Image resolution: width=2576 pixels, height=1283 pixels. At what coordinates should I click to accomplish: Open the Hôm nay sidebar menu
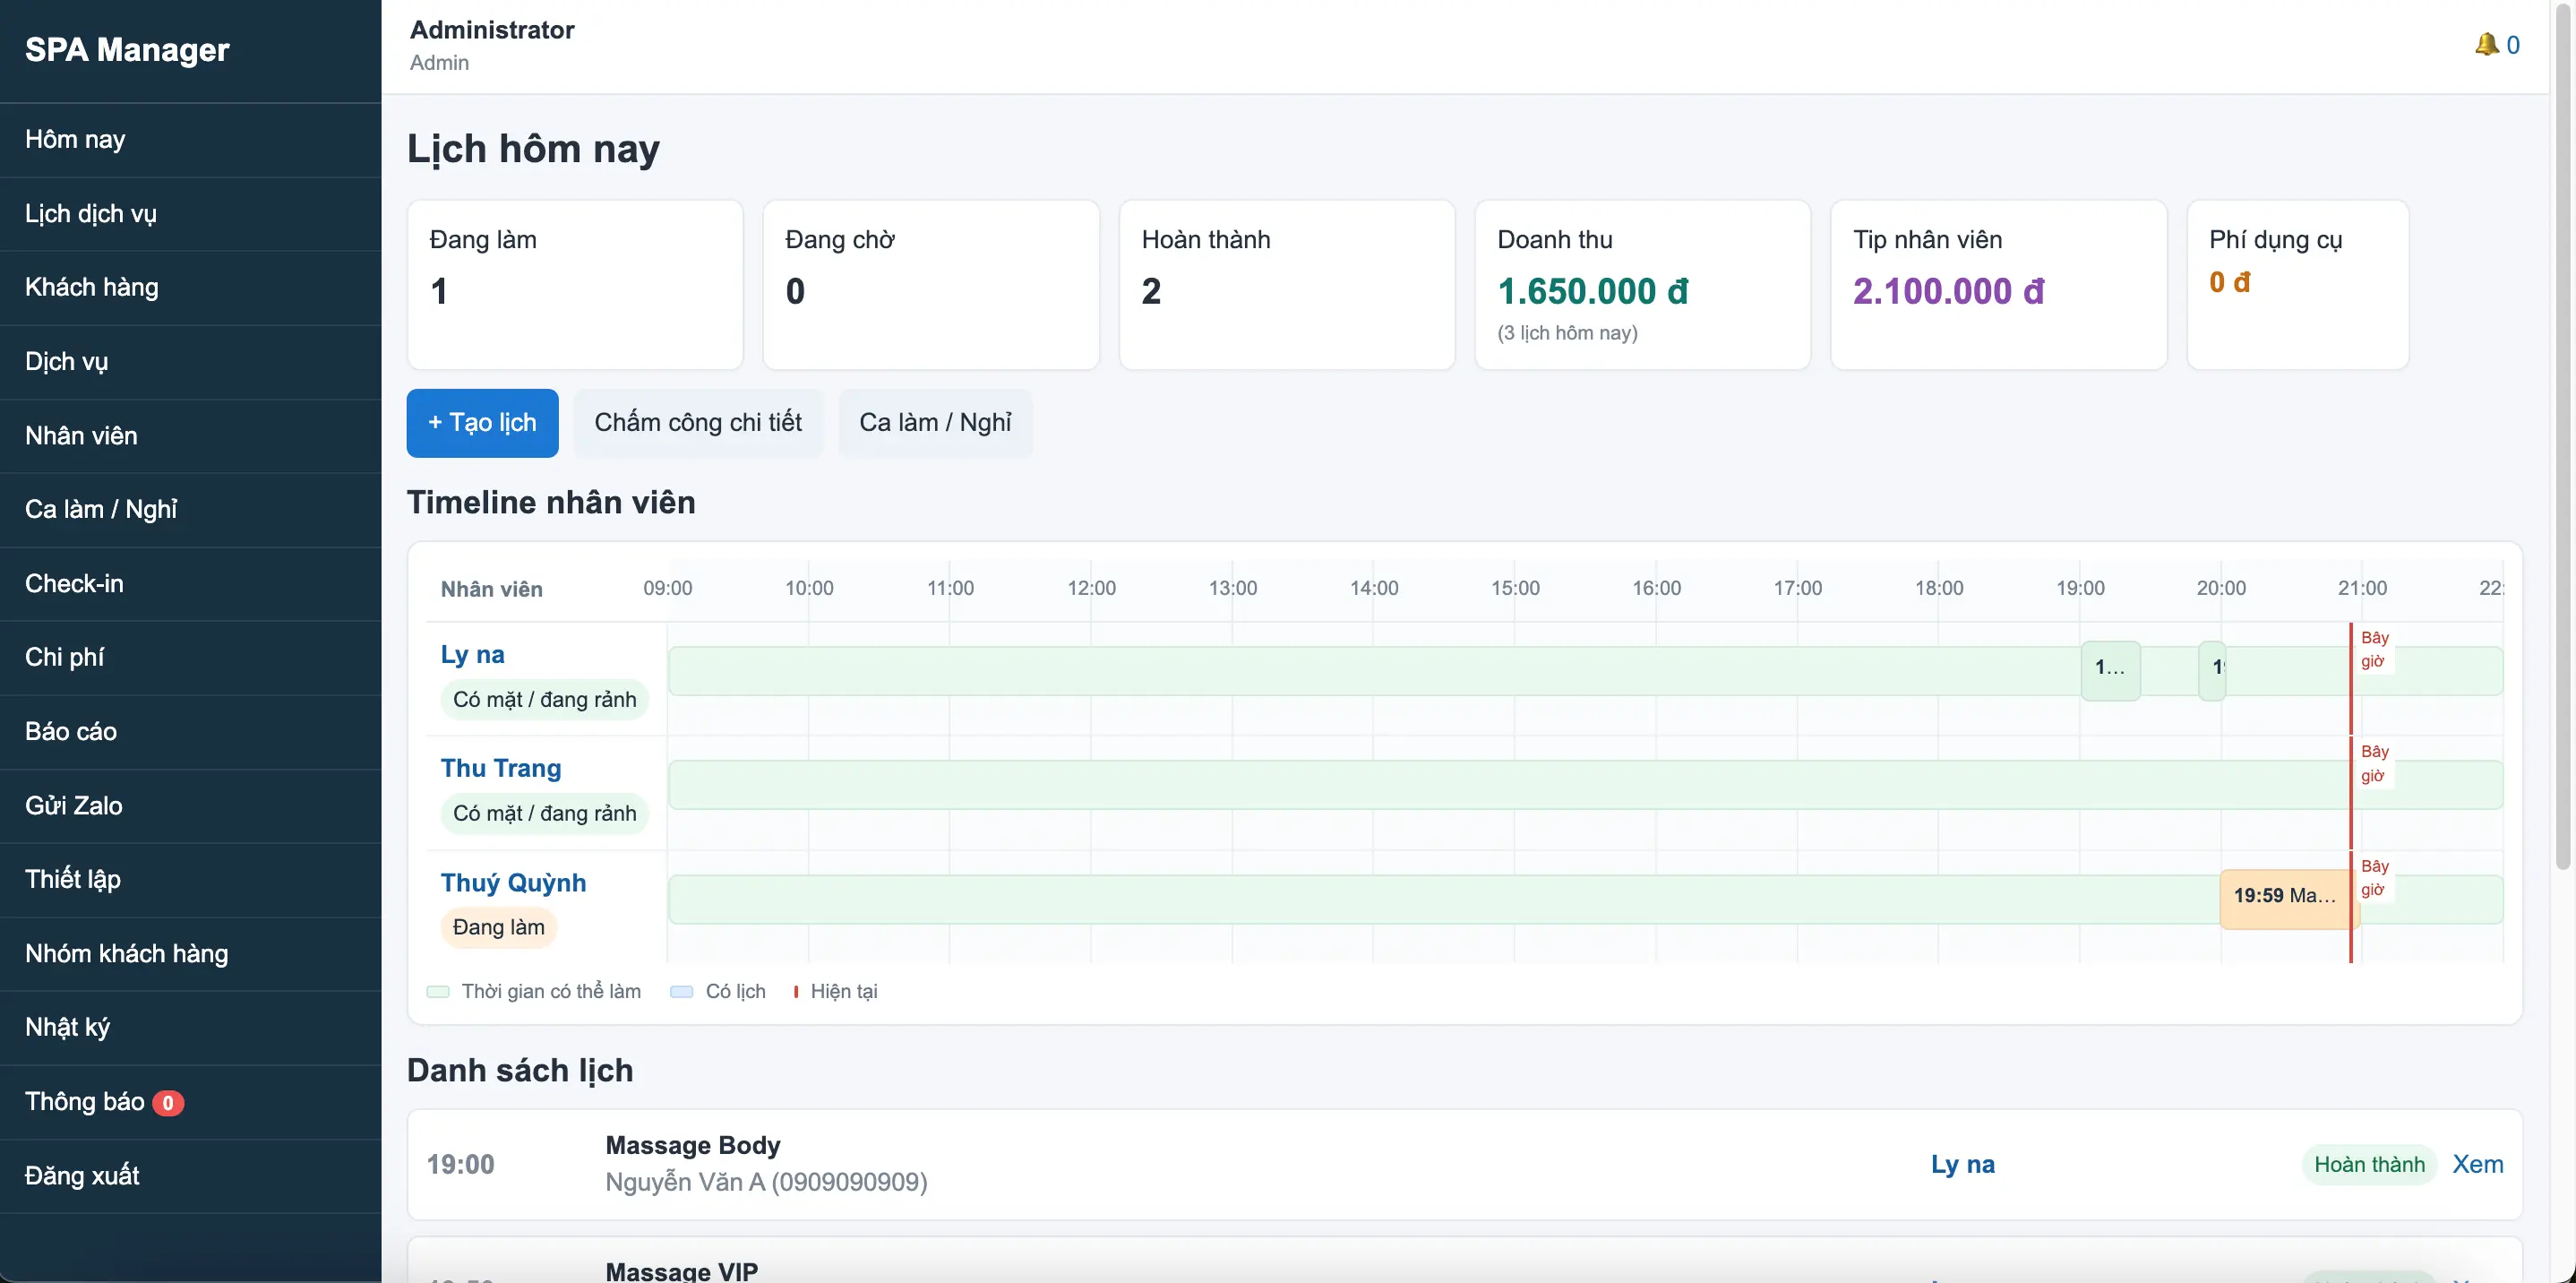(190, 140)
